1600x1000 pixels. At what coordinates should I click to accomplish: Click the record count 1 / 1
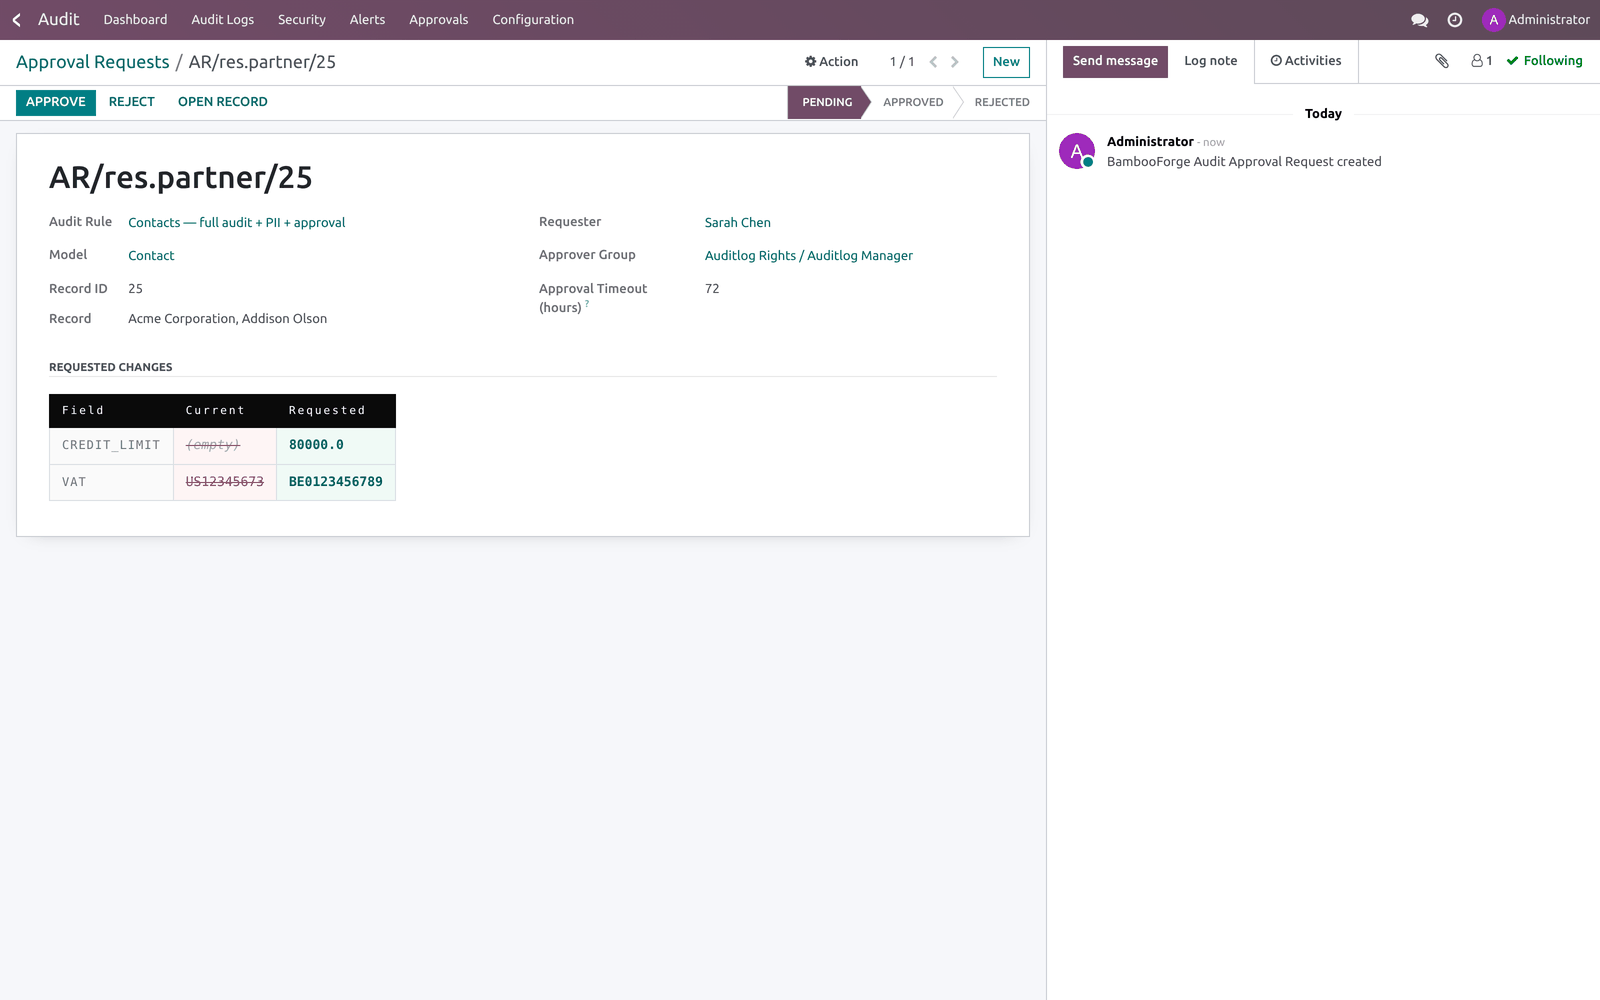[902, 62]
